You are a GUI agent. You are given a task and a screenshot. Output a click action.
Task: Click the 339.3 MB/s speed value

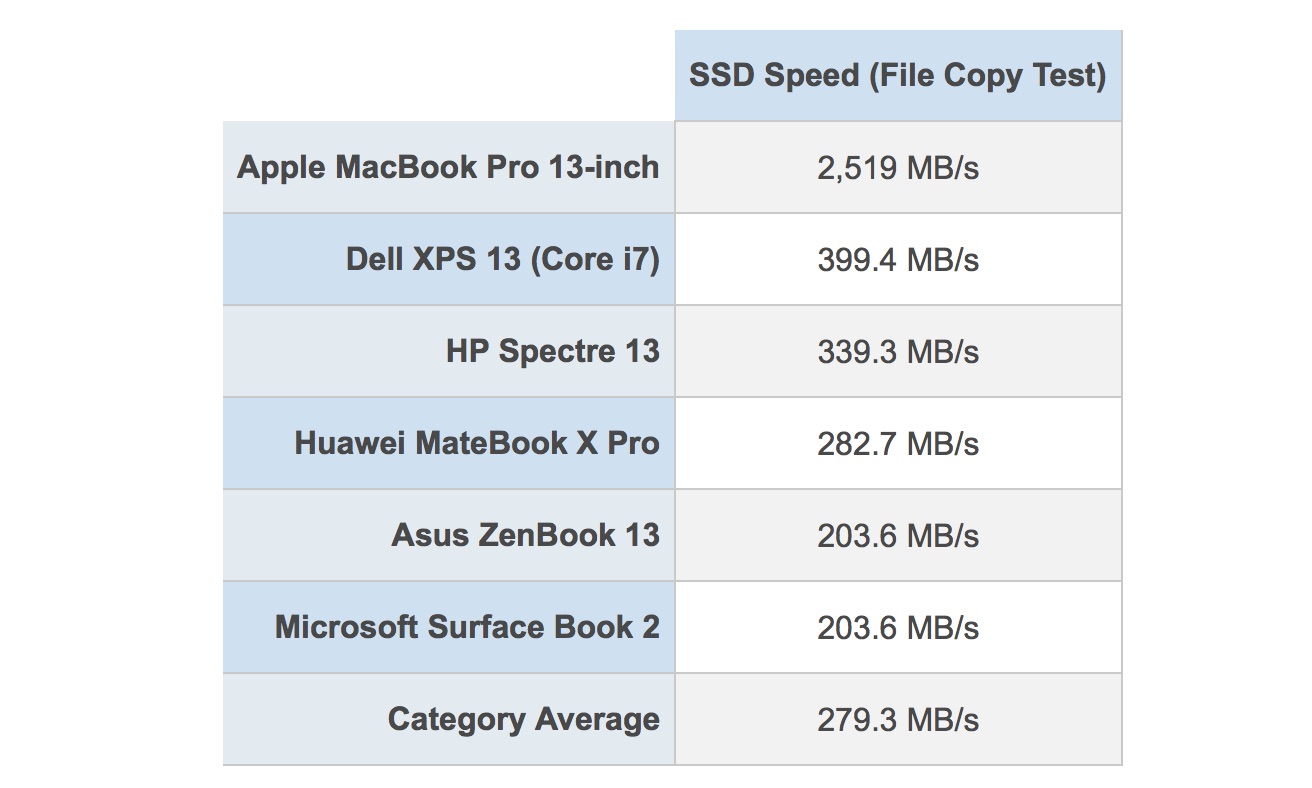click(897, 352)
